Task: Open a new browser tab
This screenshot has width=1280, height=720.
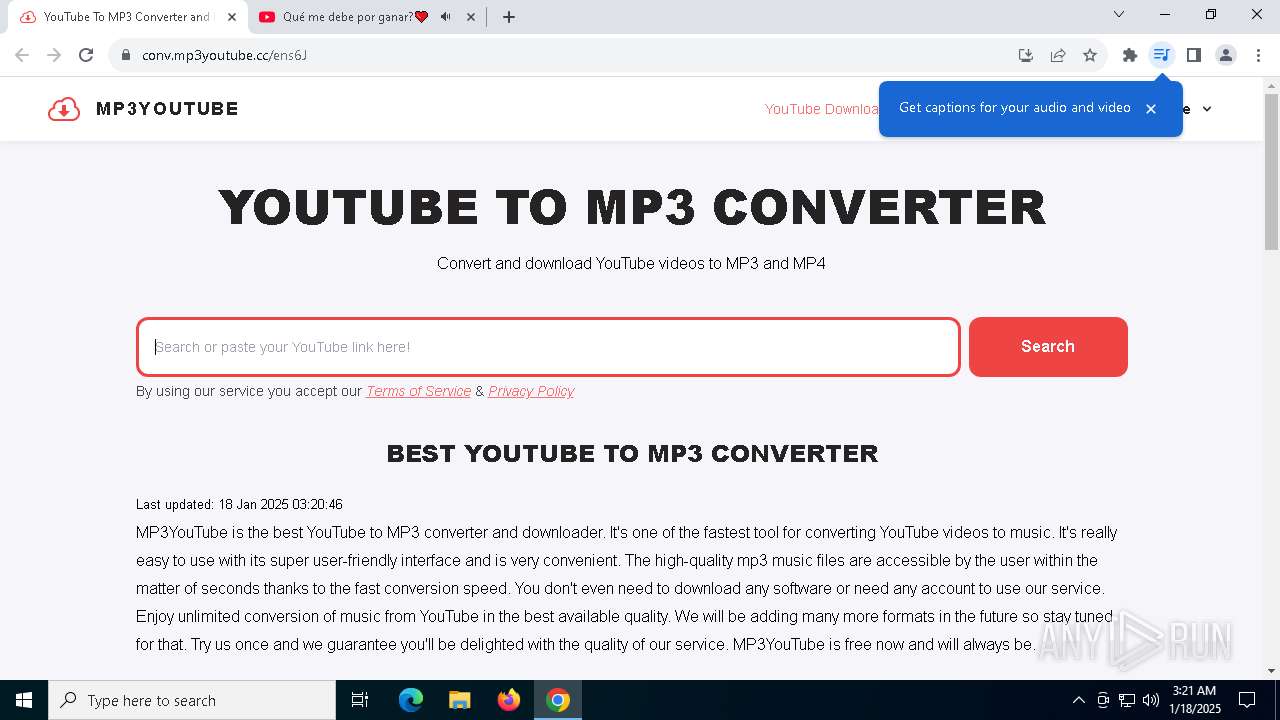Action: pyautogui.click(x=509, y=17)
